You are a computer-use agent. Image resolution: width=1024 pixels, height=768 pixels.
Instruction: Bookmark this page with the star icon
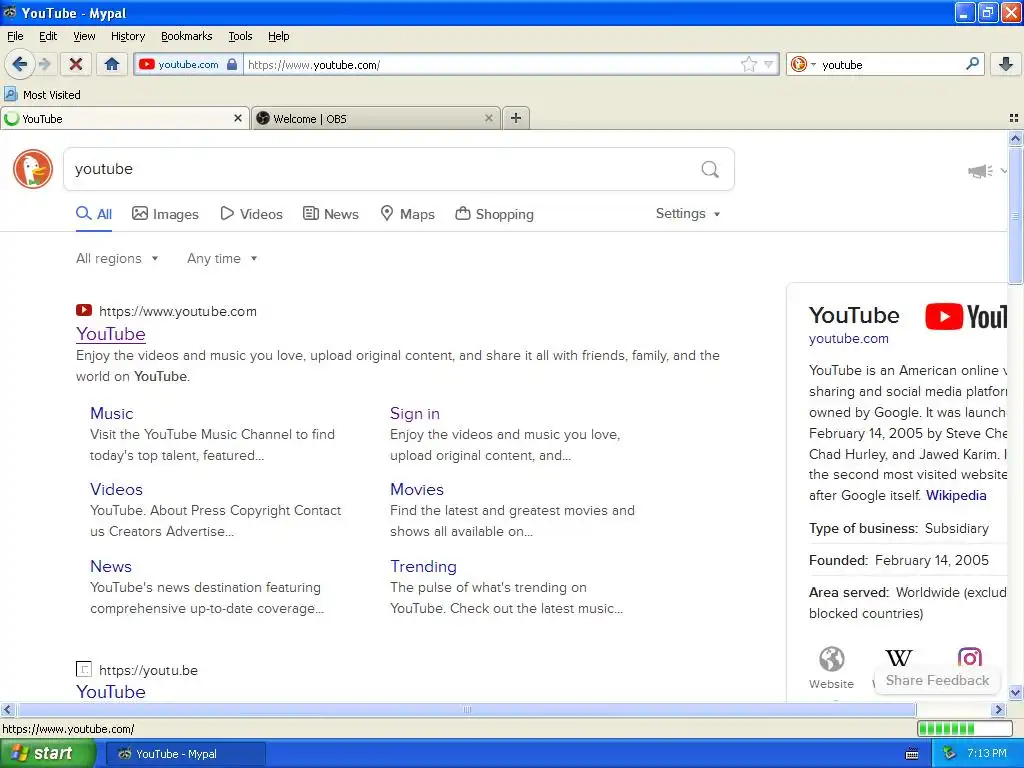[748, 64]
